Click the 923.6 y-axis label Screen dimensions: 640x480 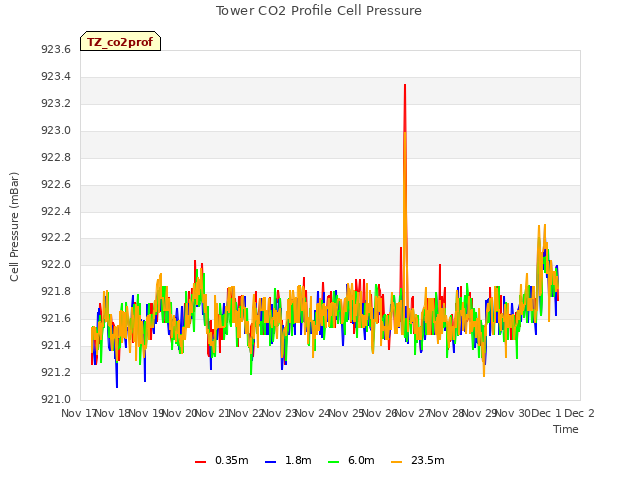56,50
